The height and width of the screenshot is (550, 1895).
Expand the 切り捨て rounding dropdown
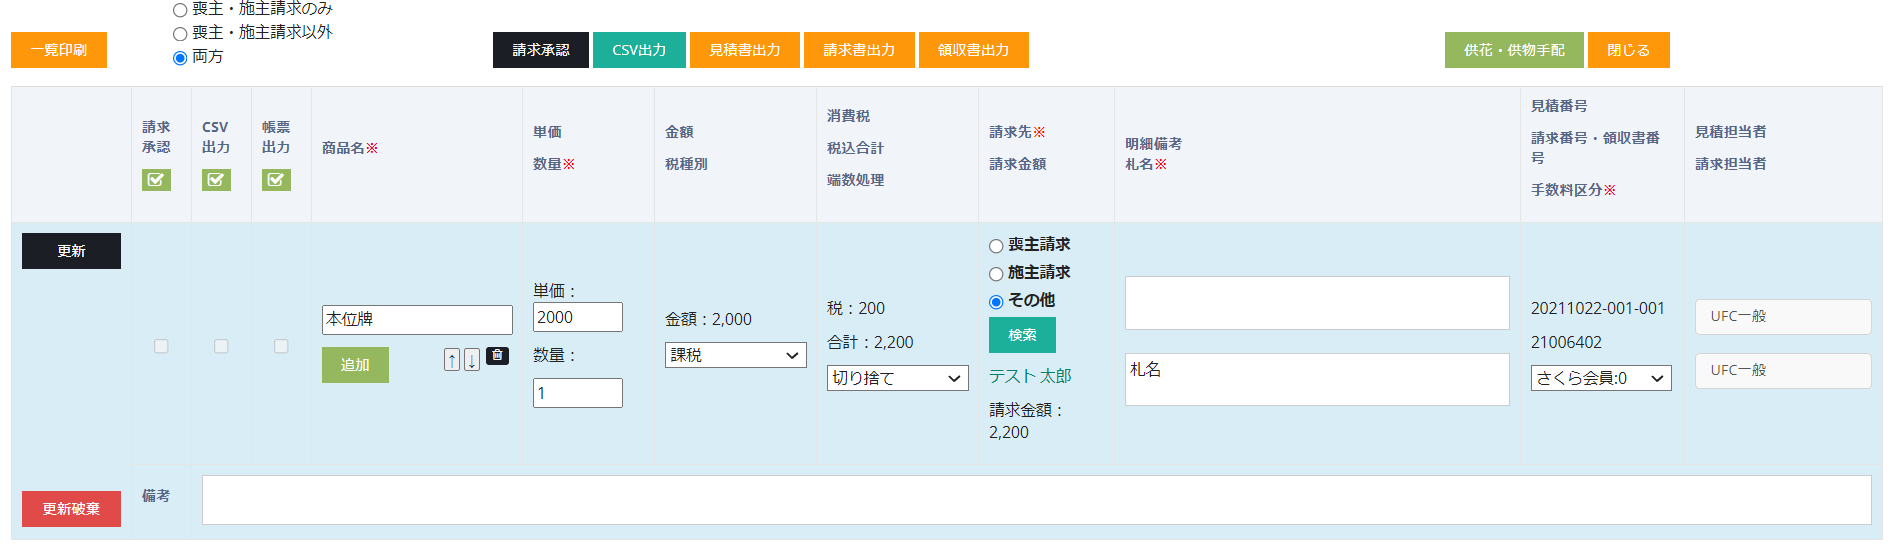tap(897, 378)
